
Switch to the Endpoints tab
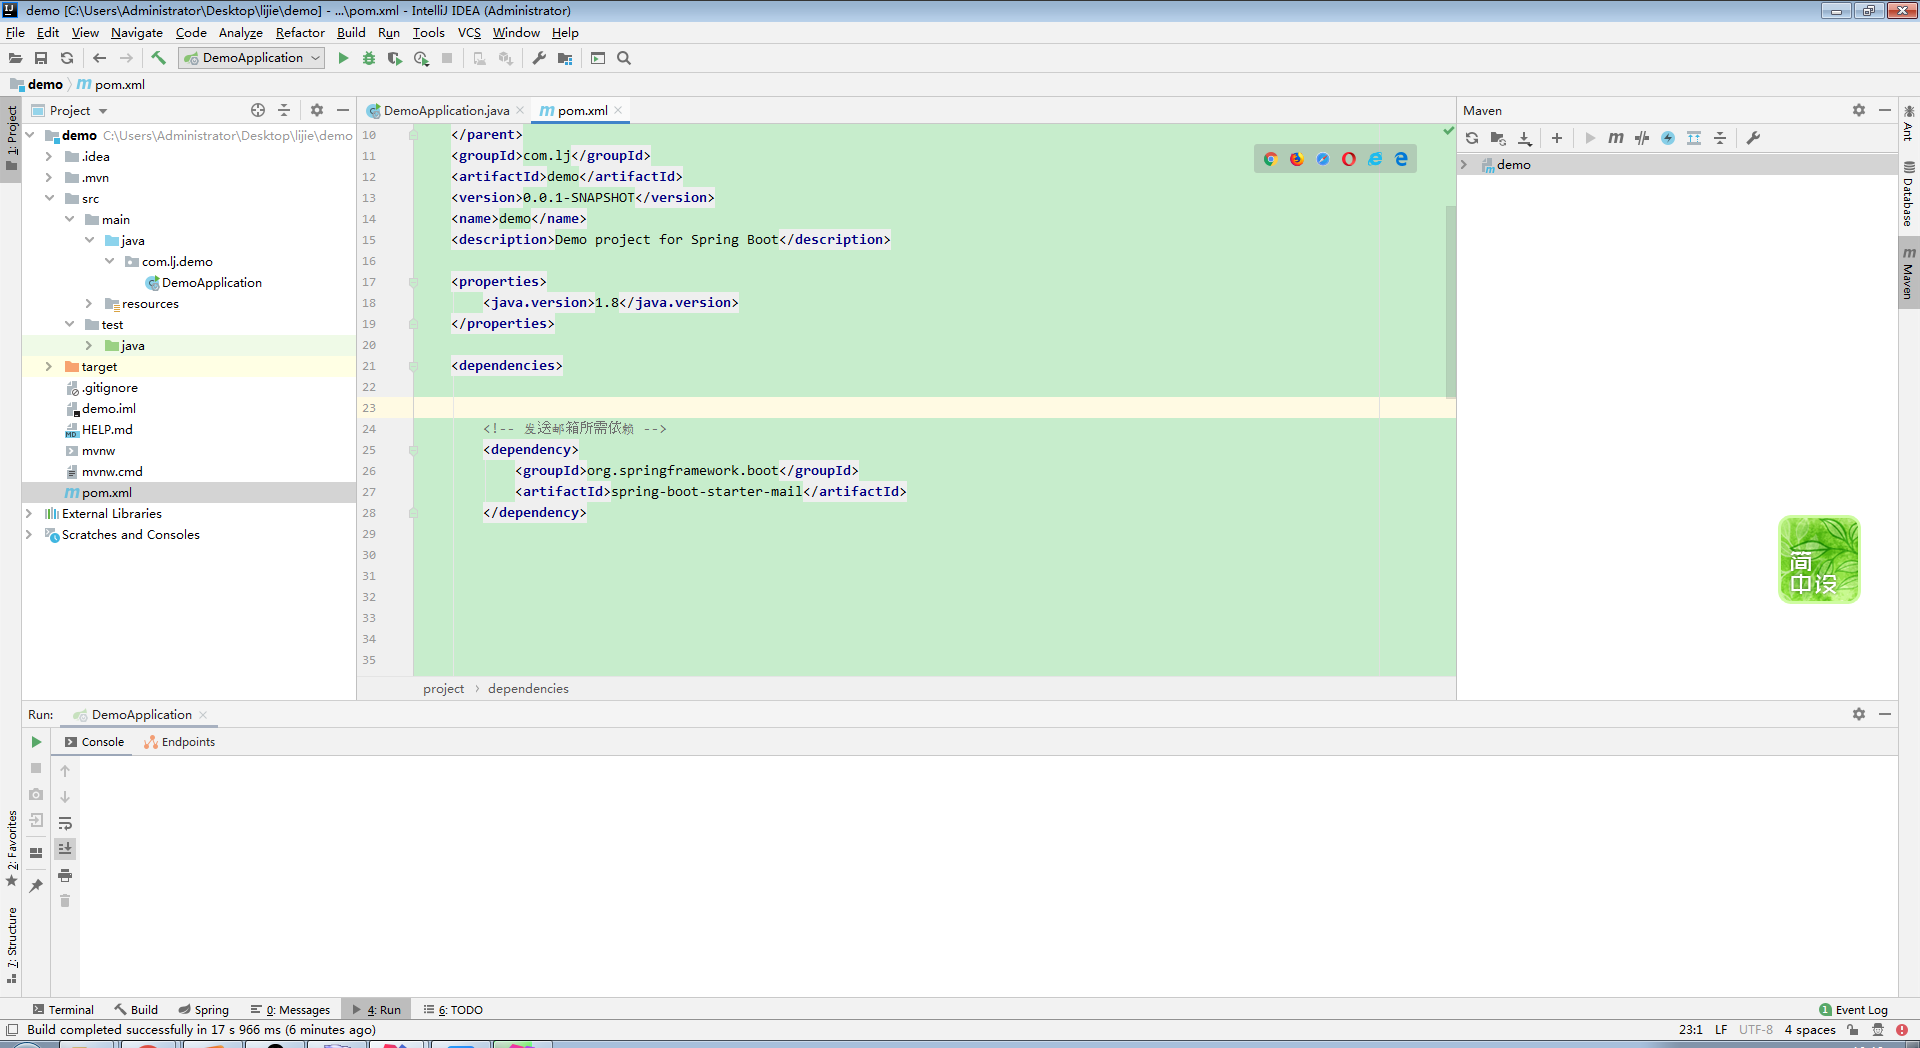click(180, 742)
